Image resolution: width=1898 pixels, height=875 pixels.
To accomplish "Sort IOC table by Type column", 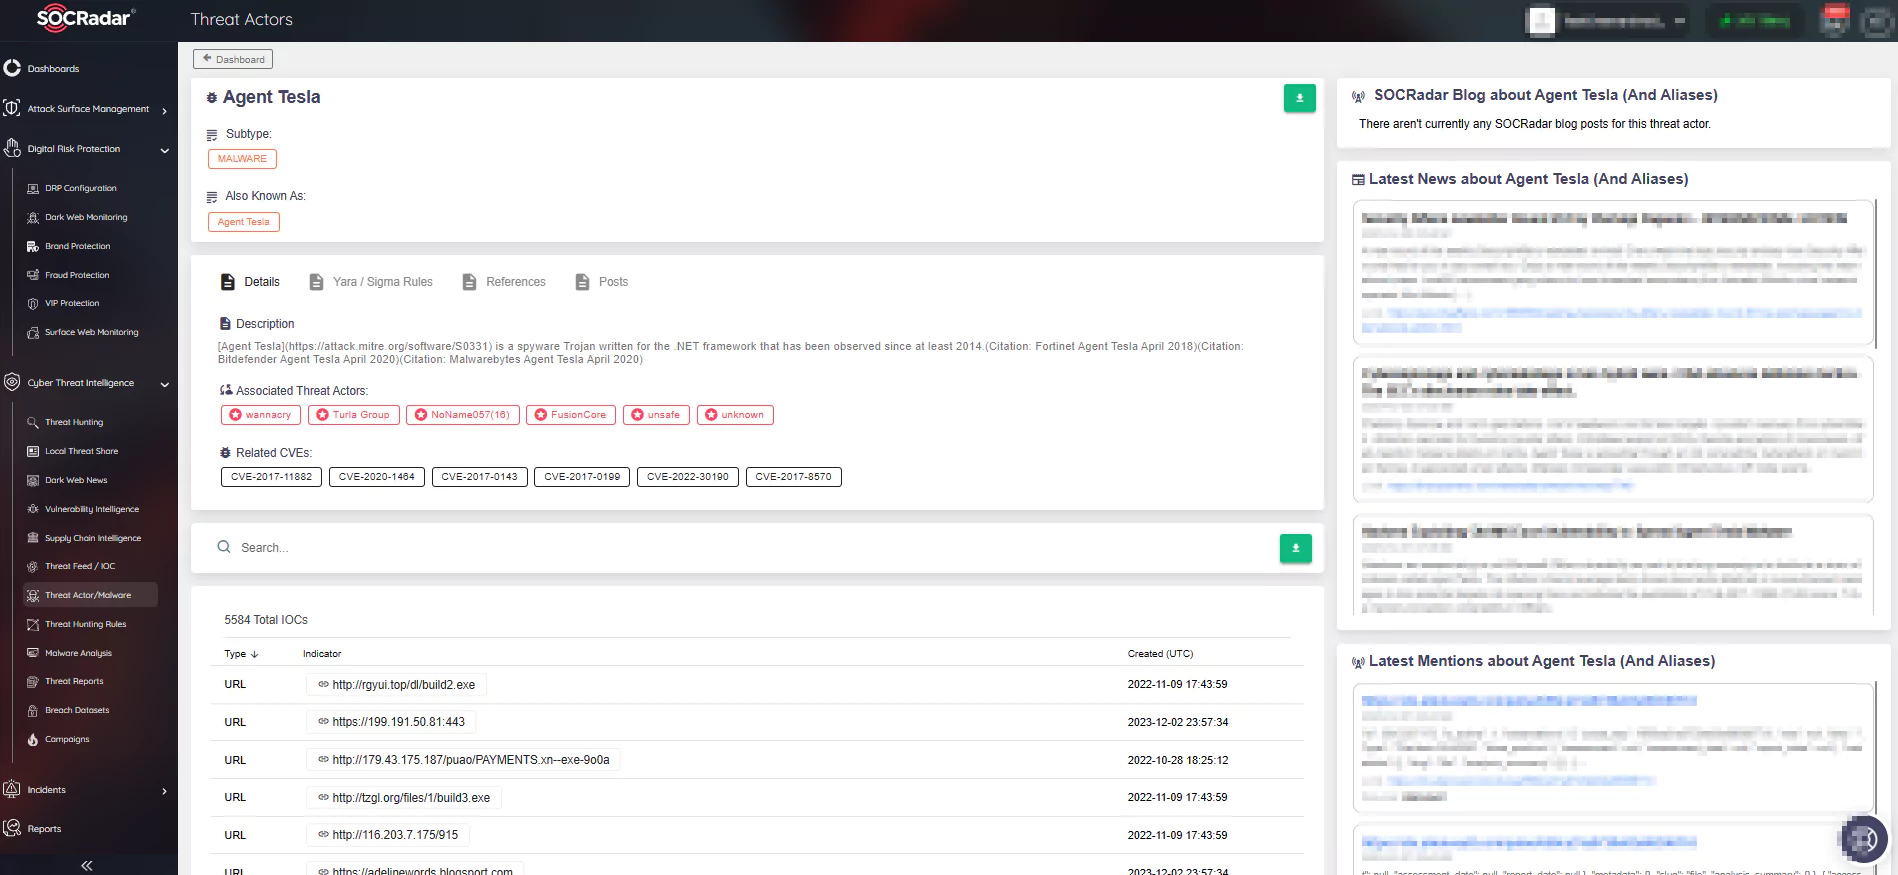I will coord(241,654).
